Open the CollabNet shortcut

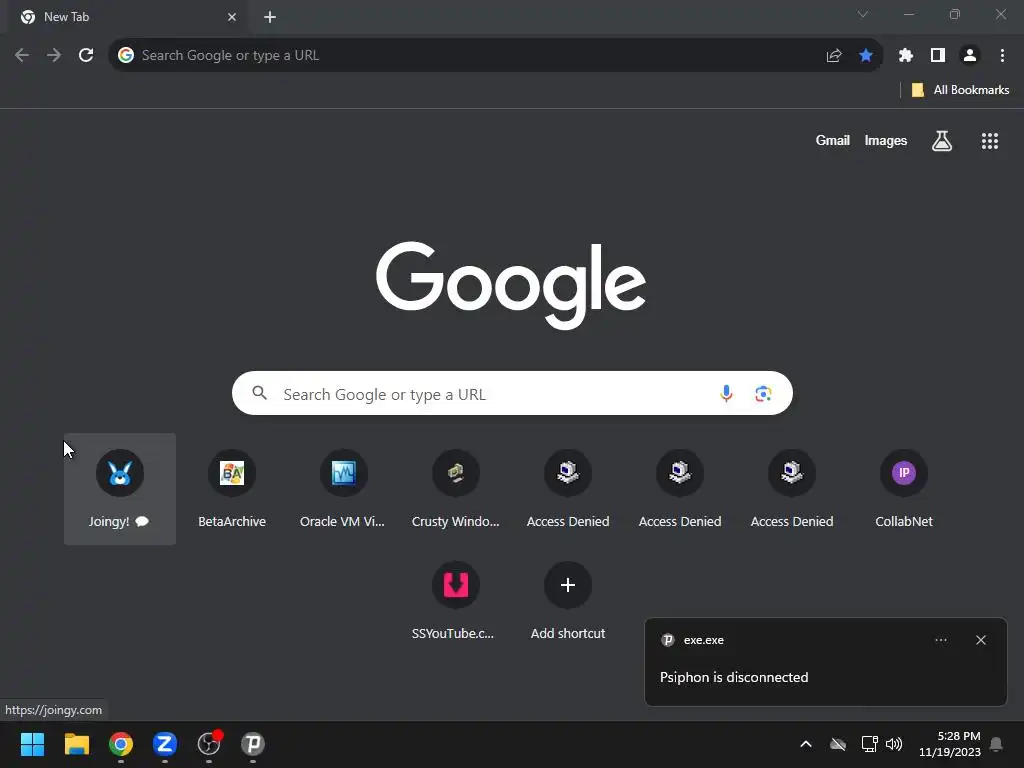(x=904, y=488)
